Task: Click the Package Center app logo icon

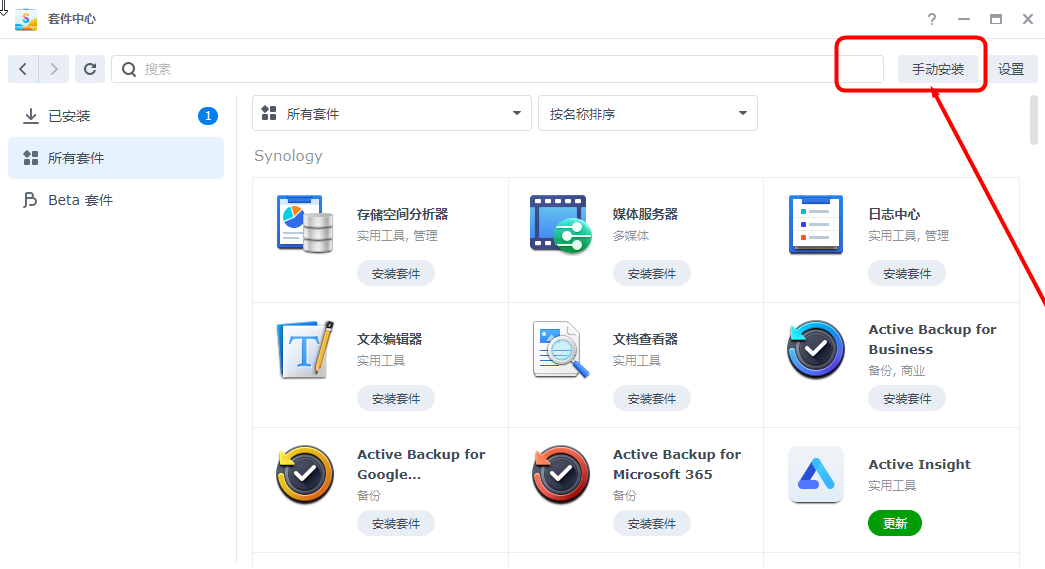Action: coord(26,19)
